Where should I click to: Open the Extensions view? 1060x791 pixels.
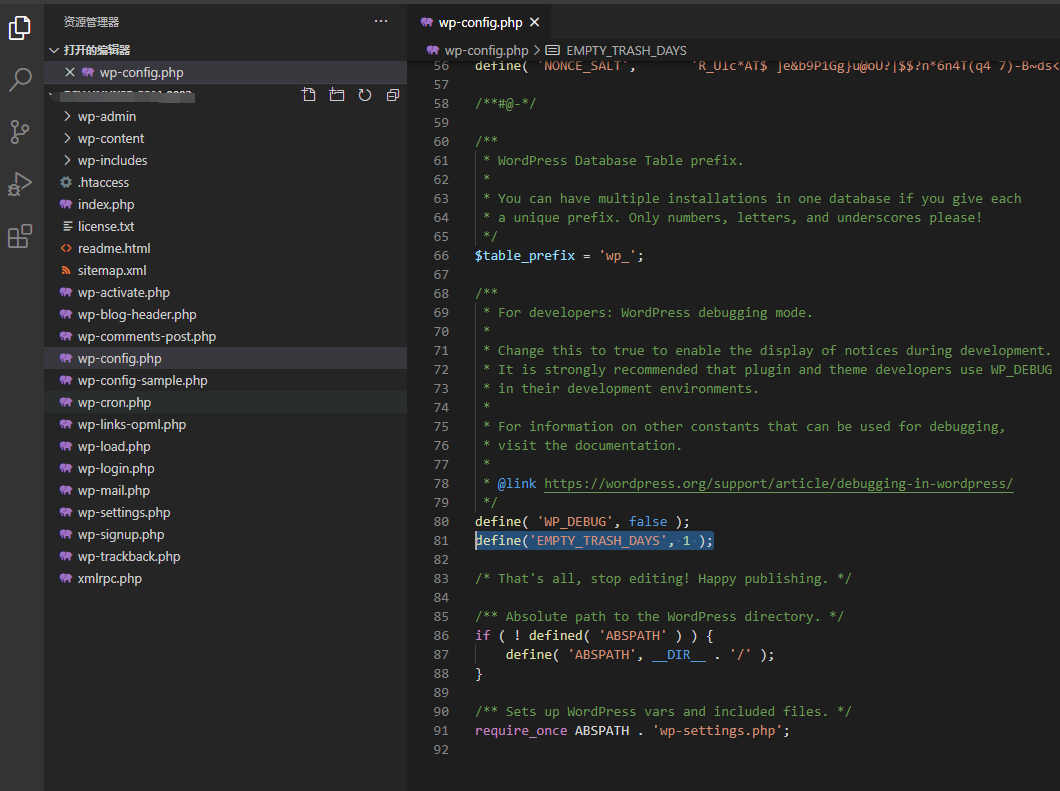click(x=20, y=236)
